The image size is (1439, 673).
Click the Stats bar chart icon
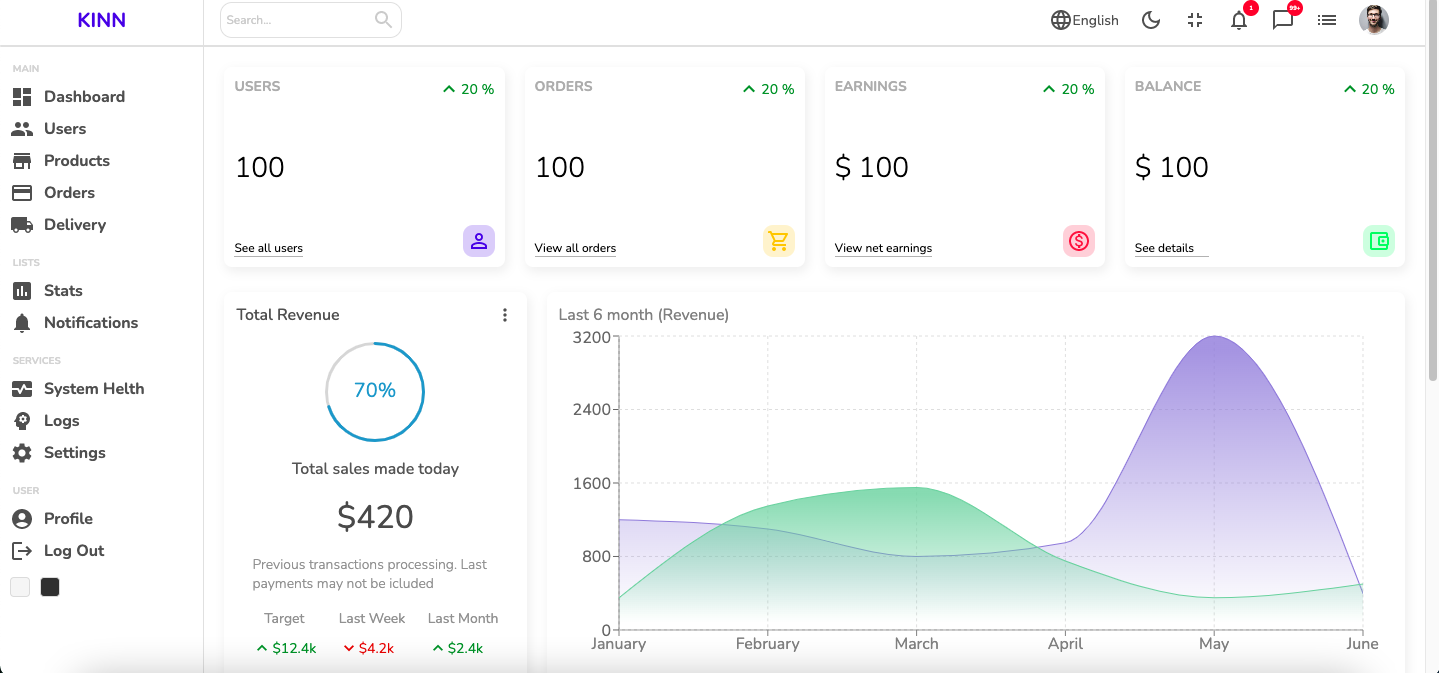tap(22, 291)
